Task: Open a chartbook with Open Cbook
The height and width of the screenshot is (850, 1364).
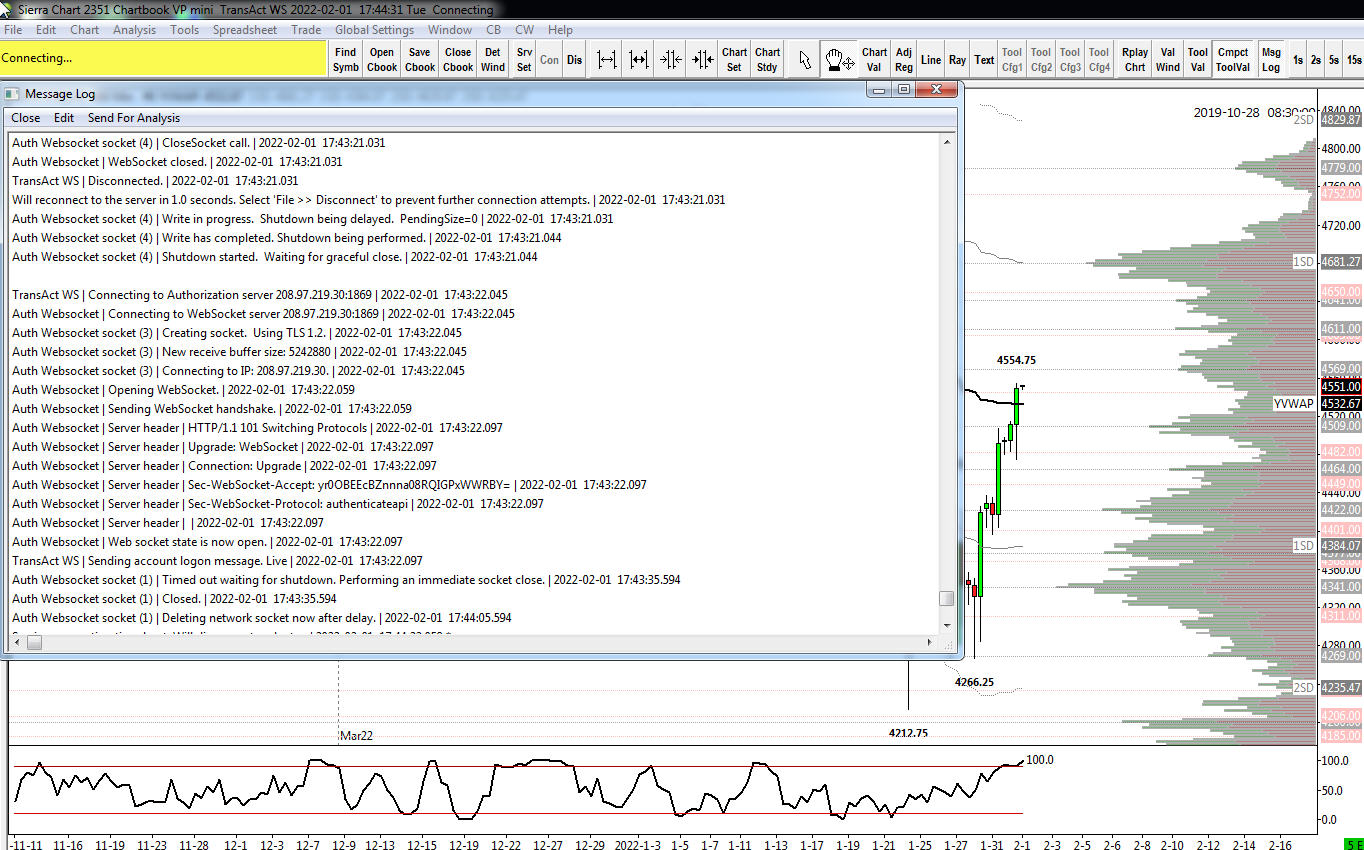Action: (382, 60)
